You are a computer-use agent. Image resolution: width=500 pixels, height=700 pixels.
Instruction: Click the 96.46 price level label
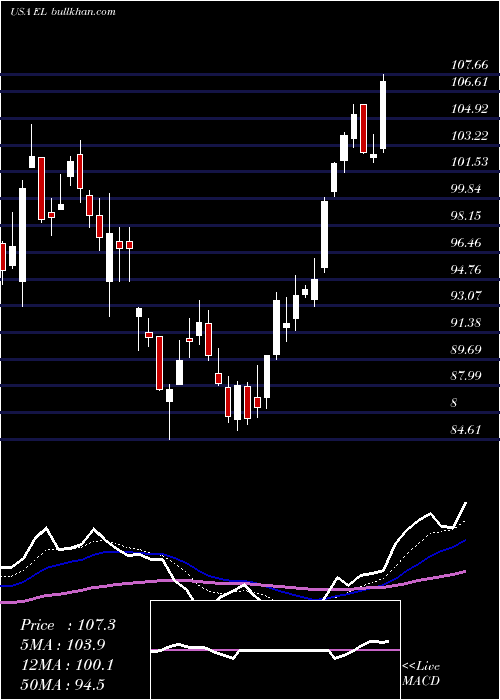pos(466,243)
